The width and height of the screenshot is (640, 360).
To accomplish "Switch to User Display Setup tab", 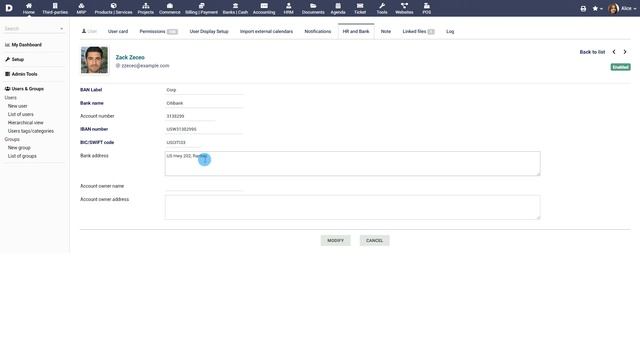I will [x=209, y=31].
